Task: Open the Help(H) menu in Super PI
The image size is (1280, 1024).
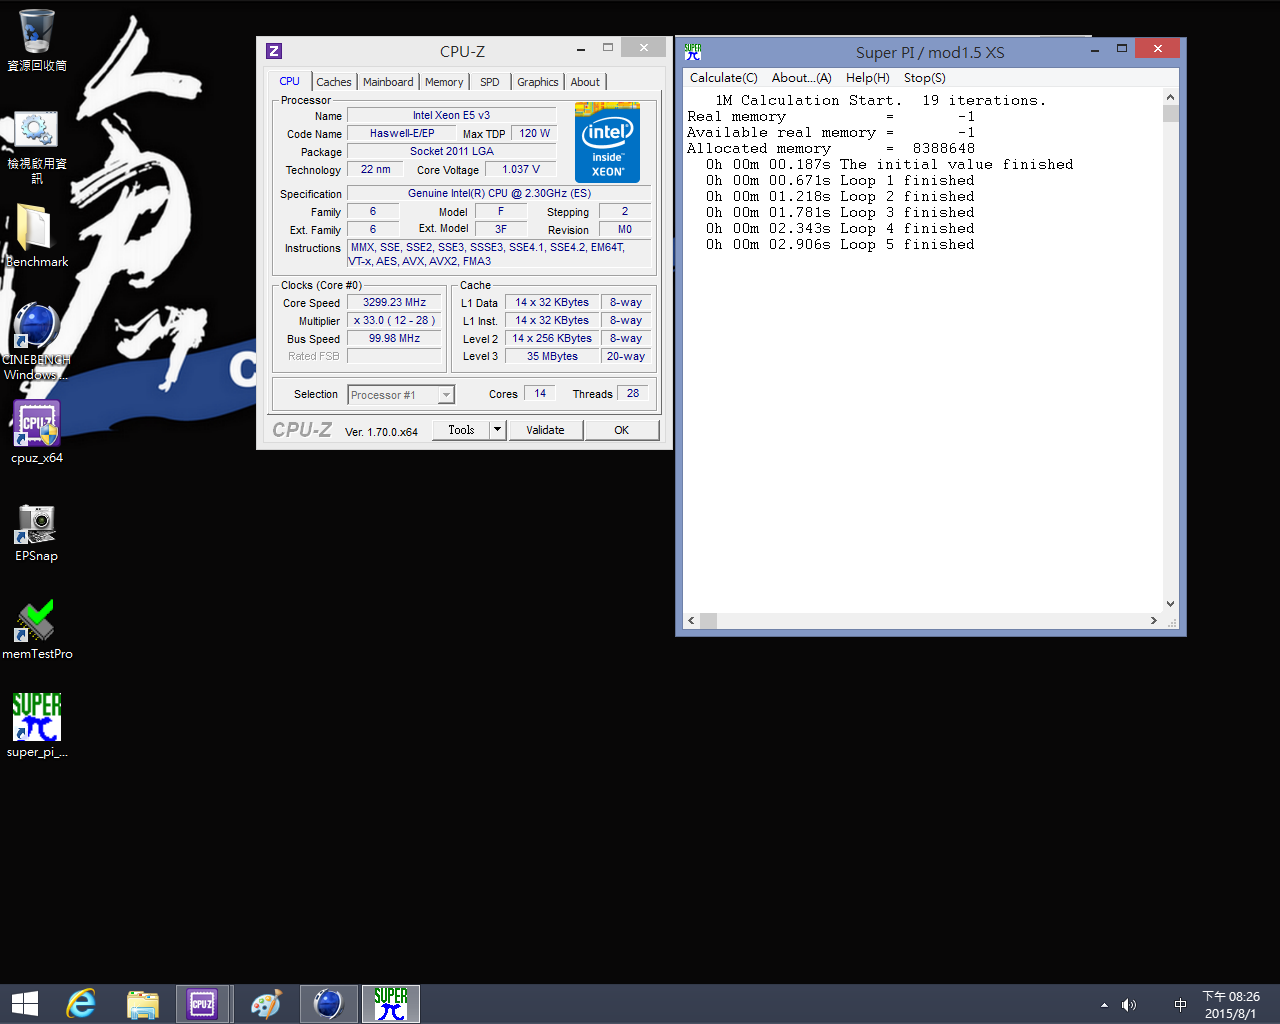Action: [868, 78]
